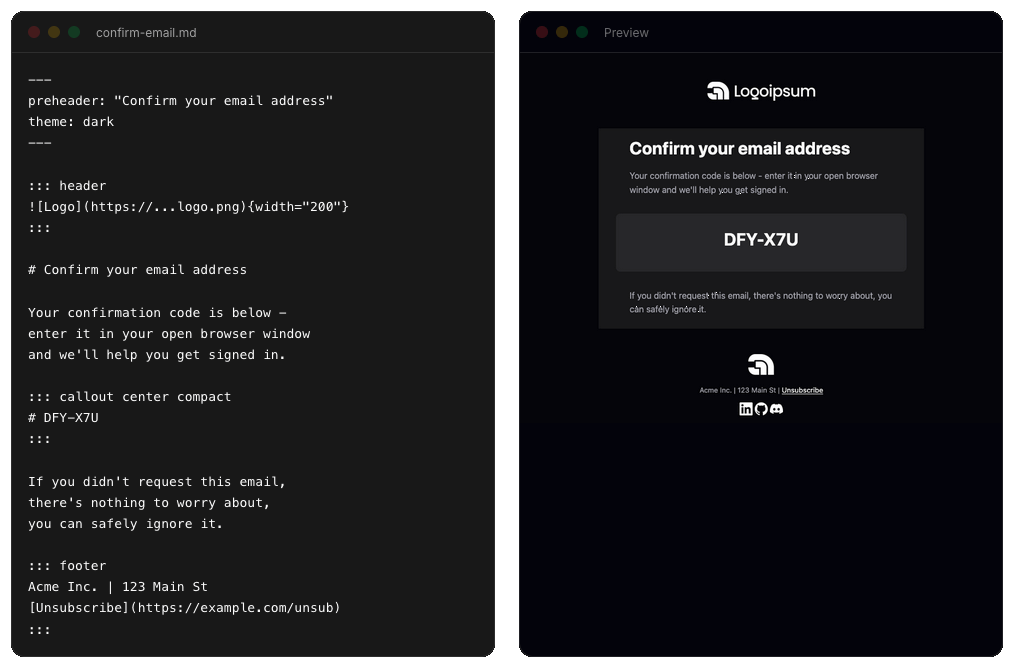The image size is (1012, 667).
Task: Click the preview paragraph "Your confirmation code is below"
Action: 754,183
